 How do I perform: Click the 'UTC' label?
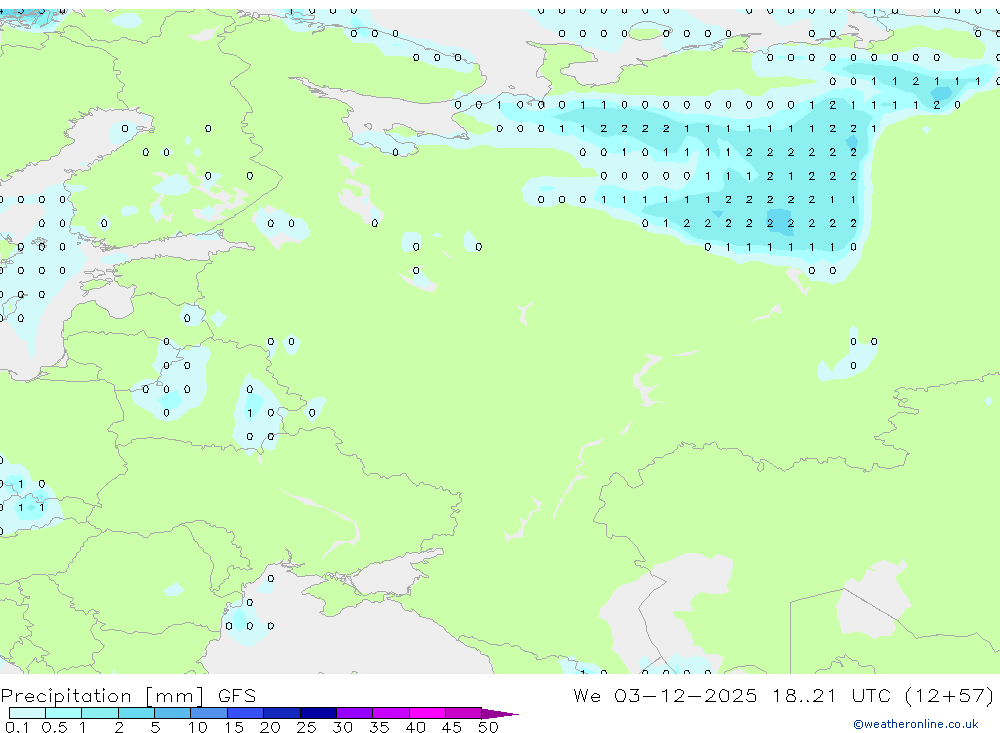point(871,695)
